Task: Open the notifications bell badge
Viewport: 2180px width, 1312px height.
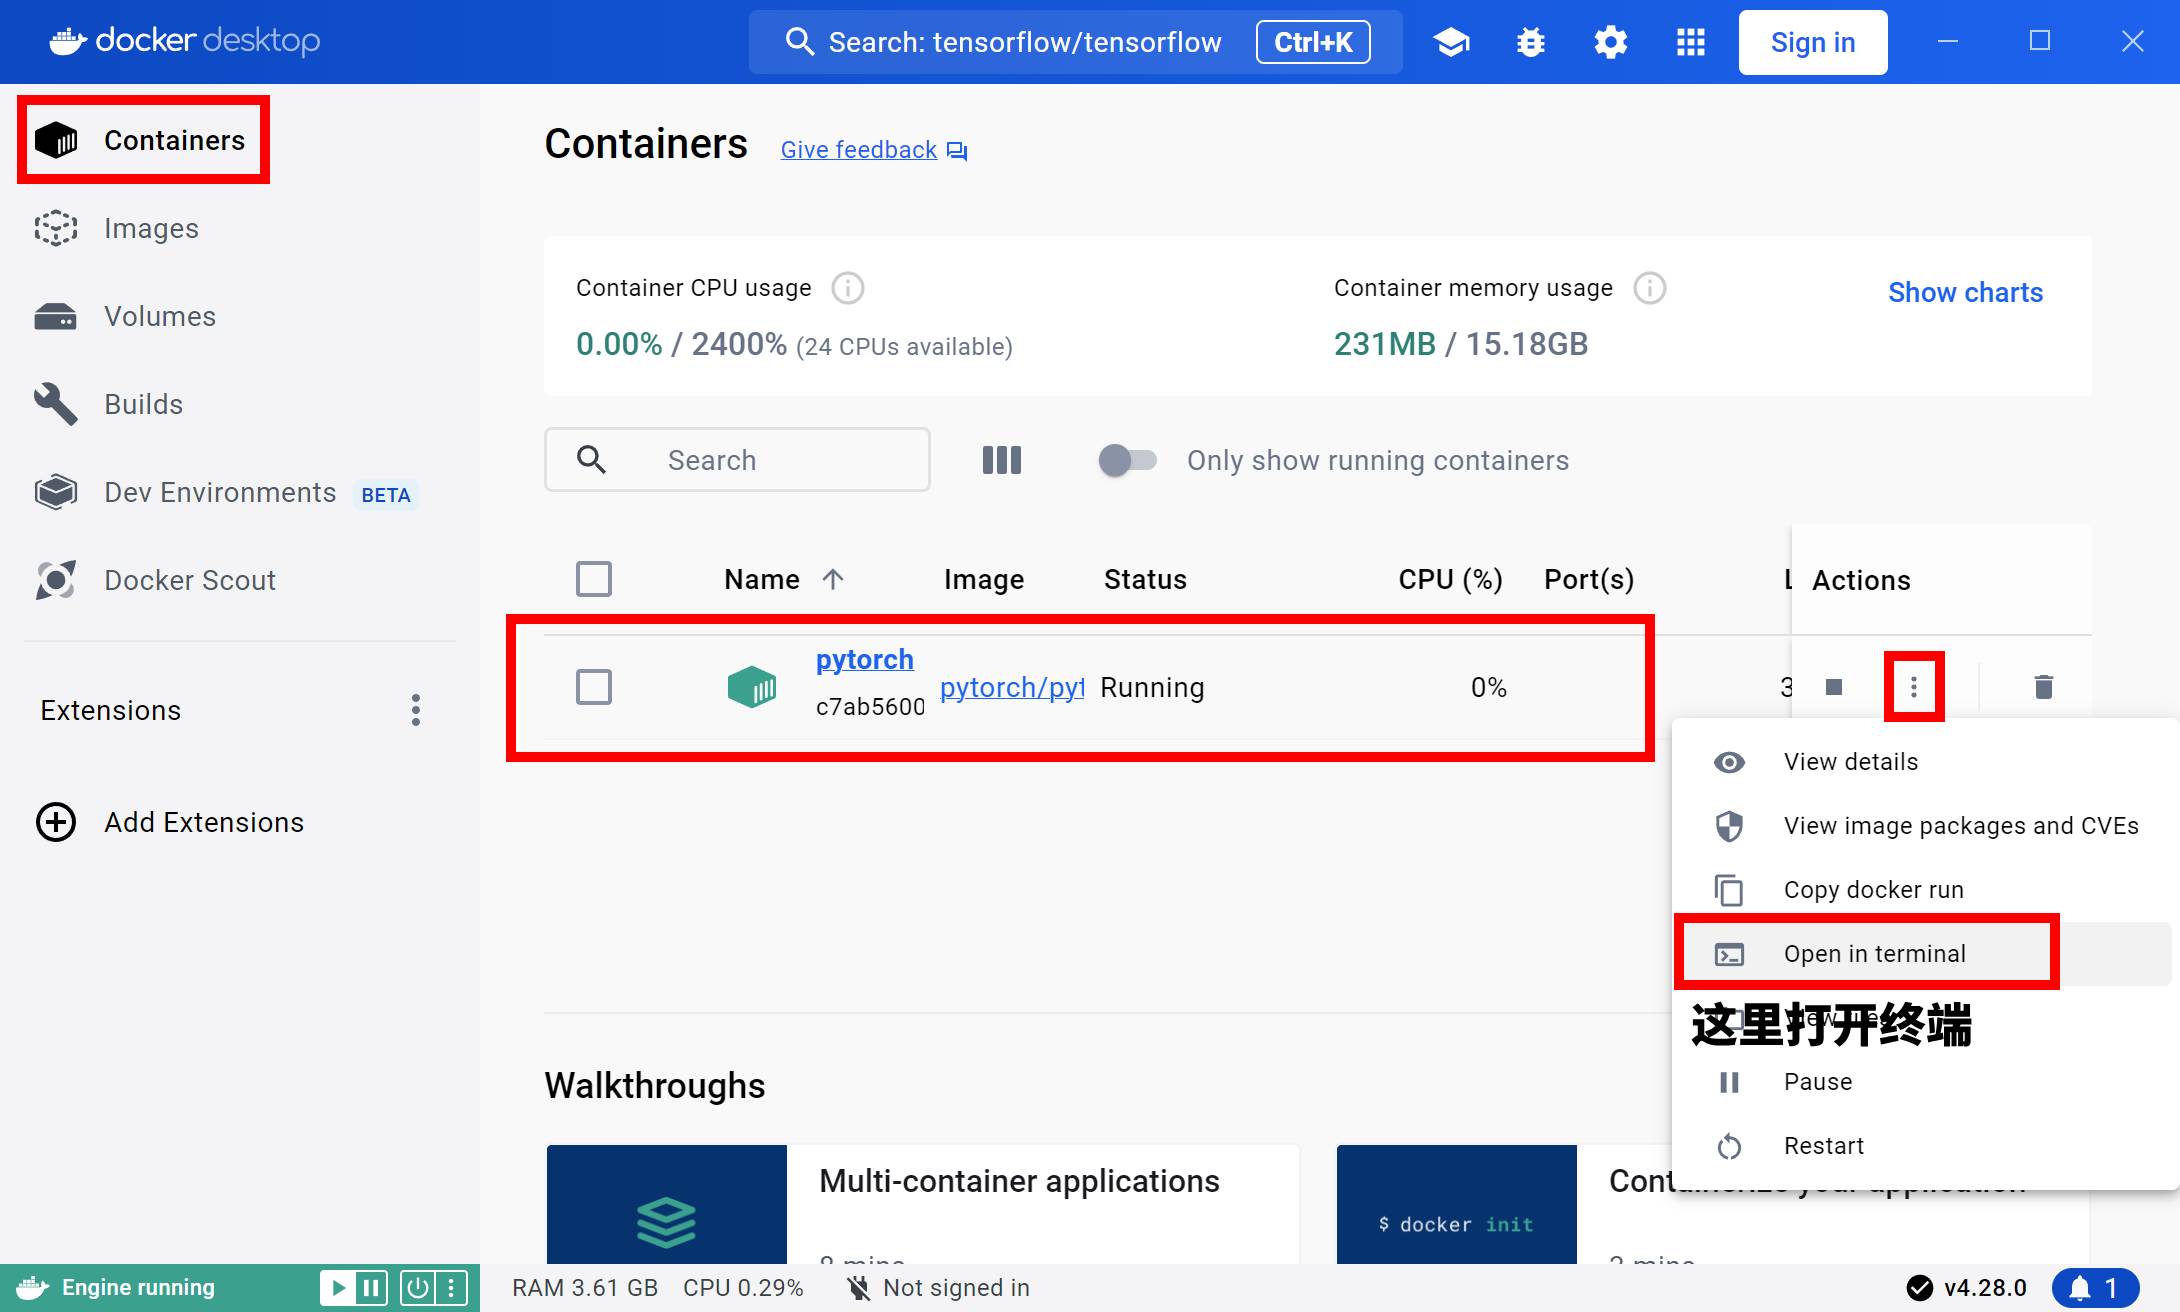Action: pyautogui.click(x=2095, y=1288)
